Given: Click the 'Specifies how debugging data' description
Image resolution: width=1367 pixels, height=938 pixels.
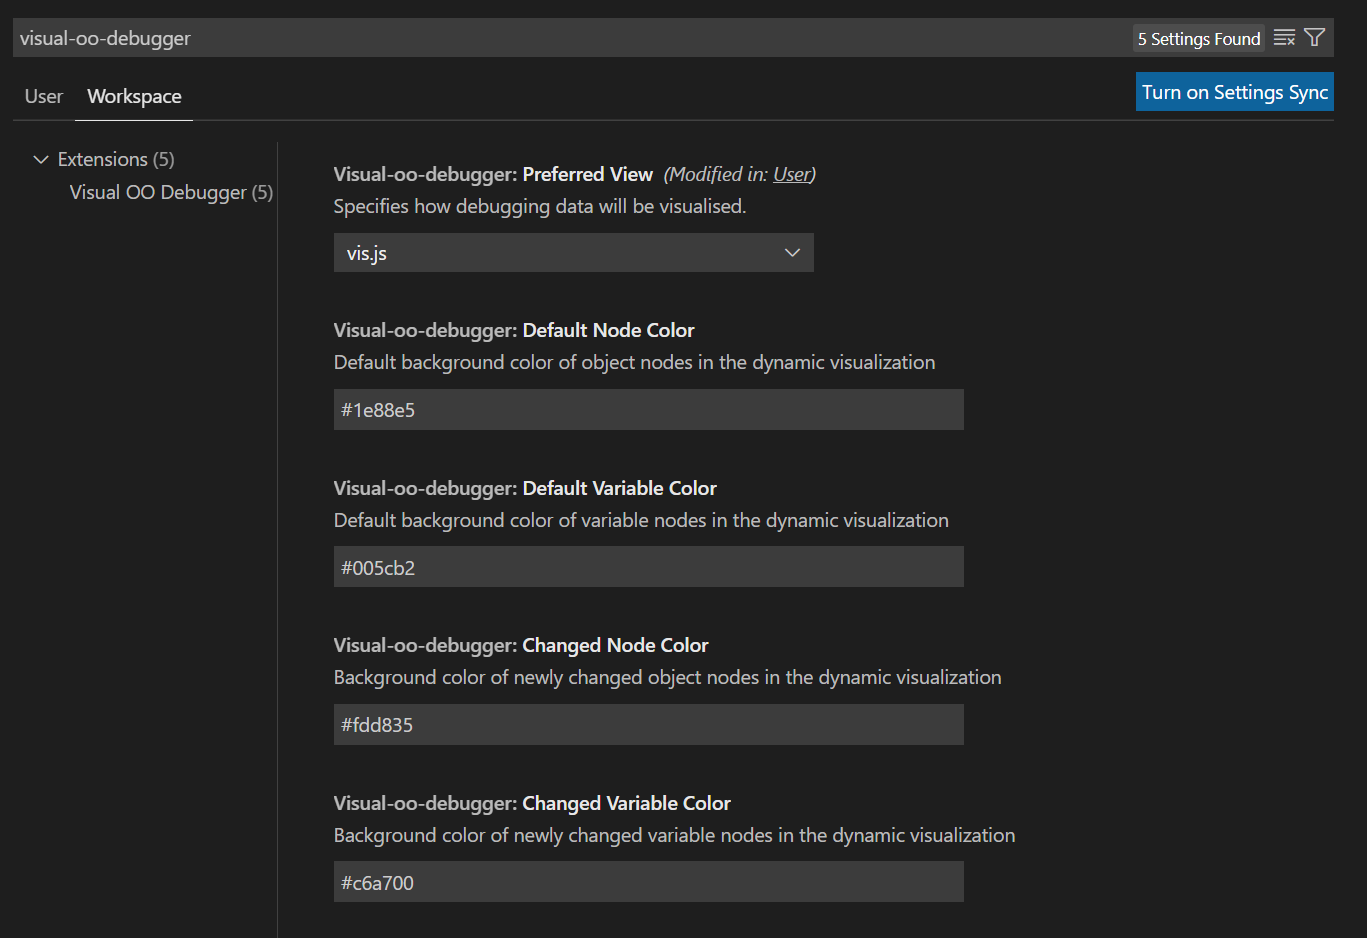Looking at the screenshot, I should [540, 206].
